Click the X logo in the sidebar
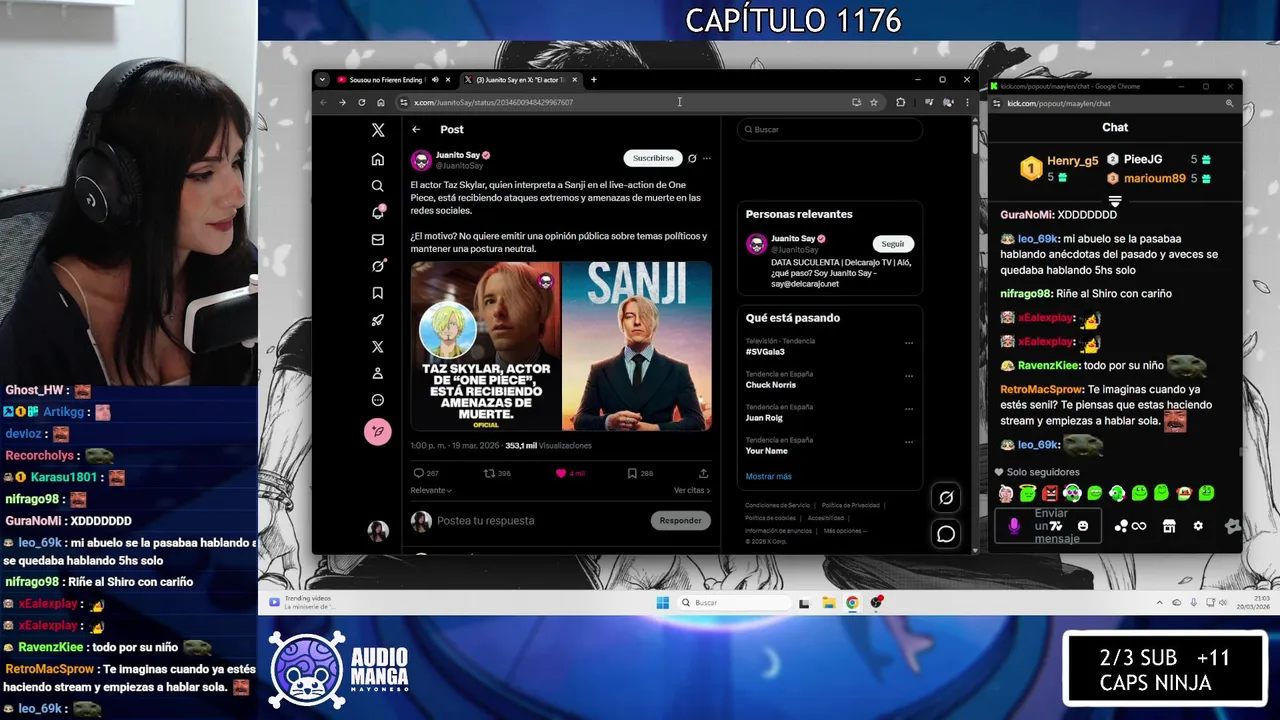 click(377, 130)
